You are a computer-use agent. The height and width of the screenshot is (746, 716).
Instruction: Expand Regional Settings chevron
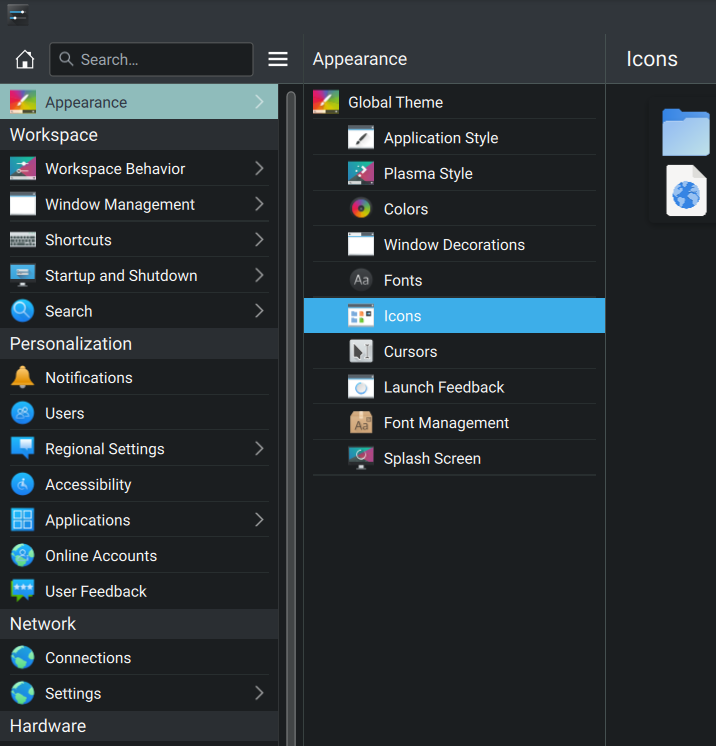[x=259, y=448]
